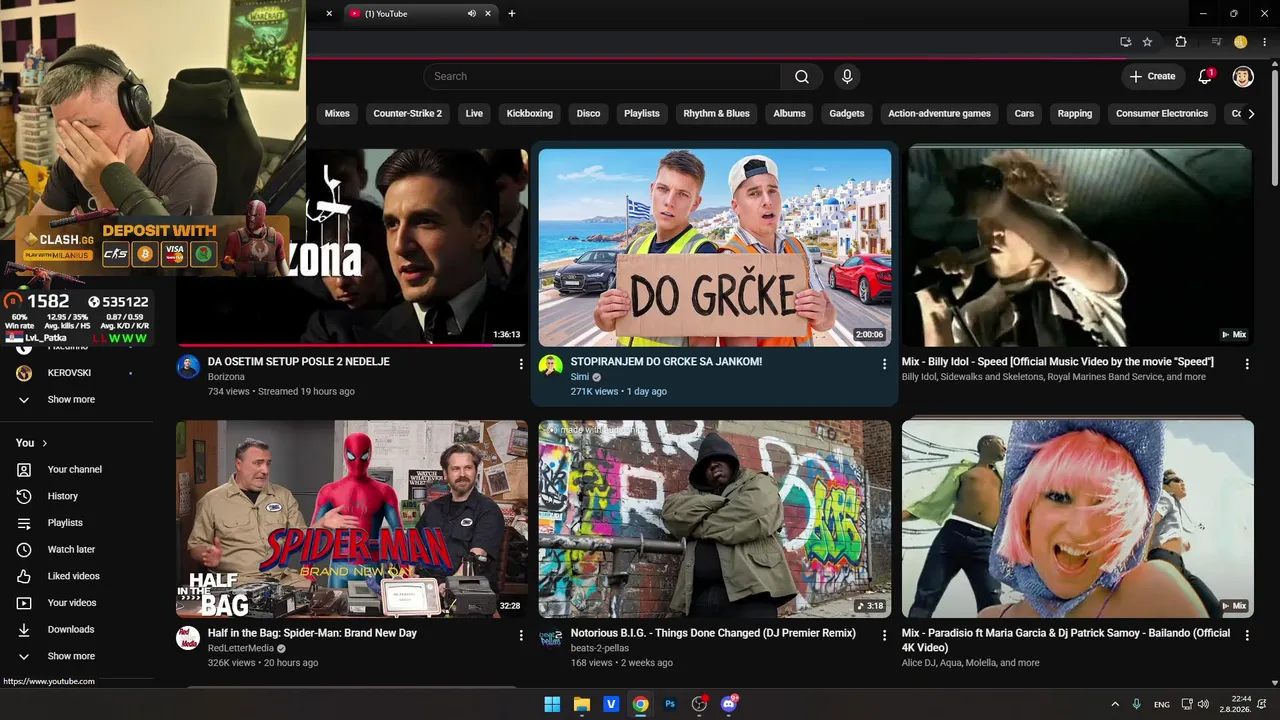The height and width of the screenshot is (720, 1280).
Task: Open the taskbar microphone indicator
Action: pyautogui.click(x=1137, y=704)
